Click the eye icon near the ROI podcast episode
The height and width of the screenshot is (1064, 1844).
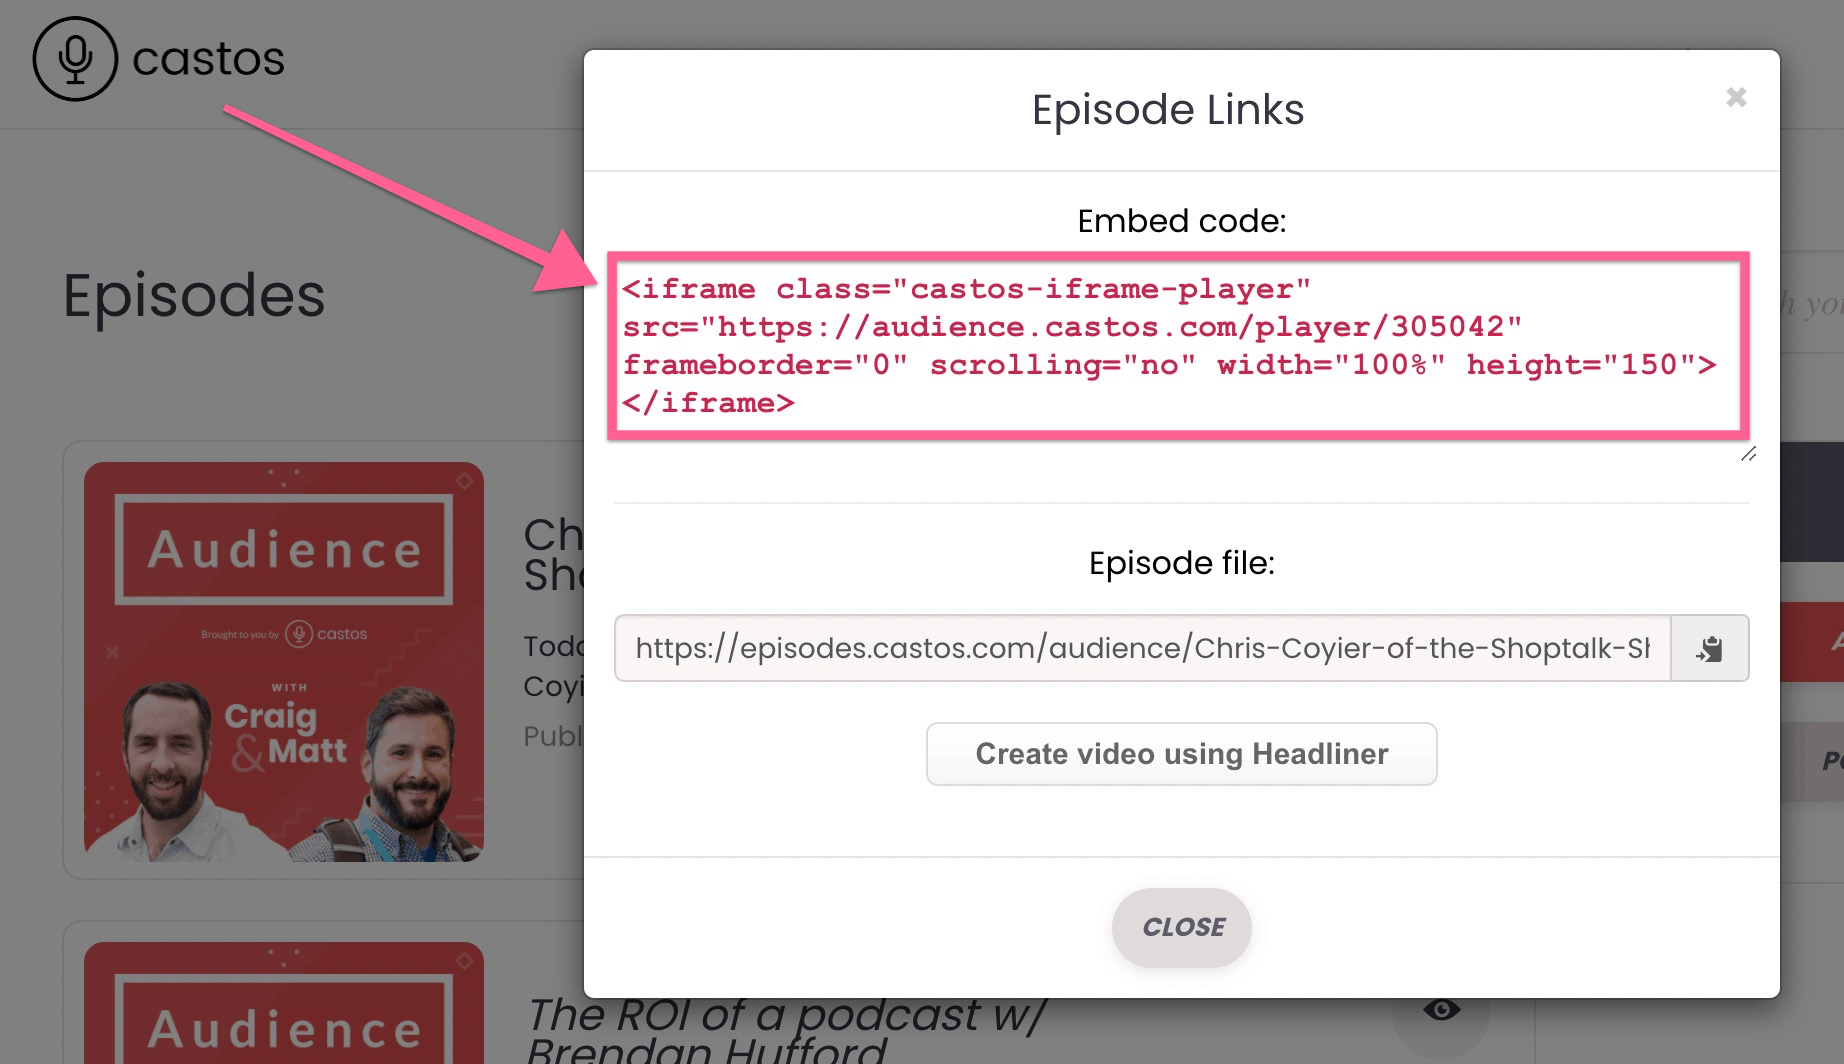1441,1010
